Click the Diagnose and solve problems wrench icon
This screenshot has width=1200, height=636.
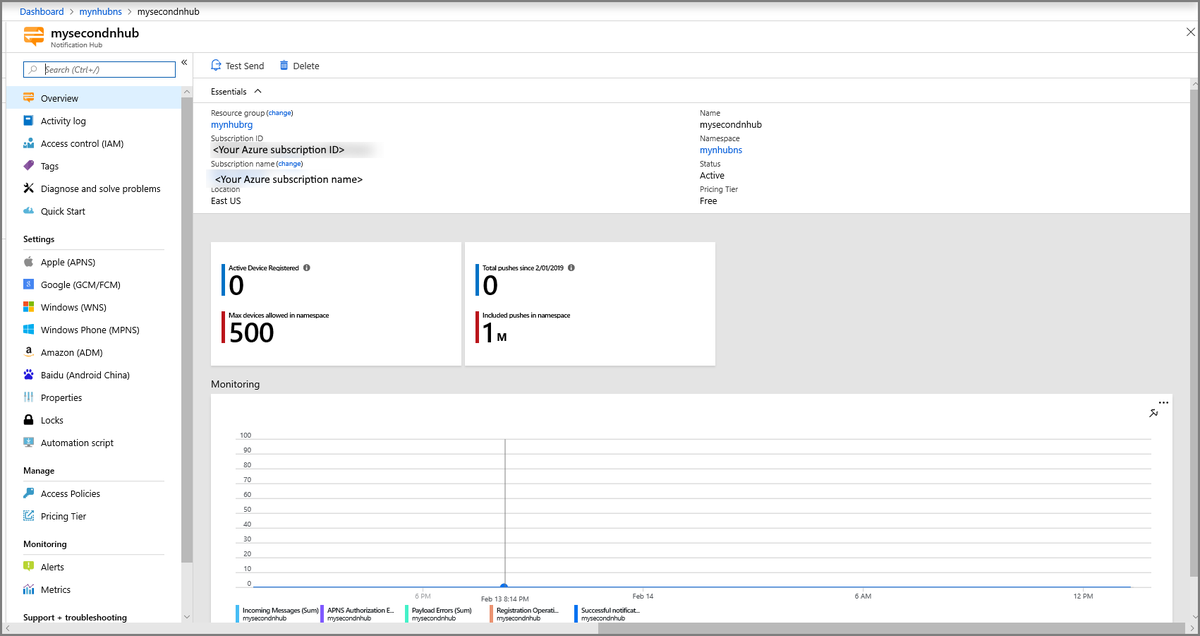(29, 188)
